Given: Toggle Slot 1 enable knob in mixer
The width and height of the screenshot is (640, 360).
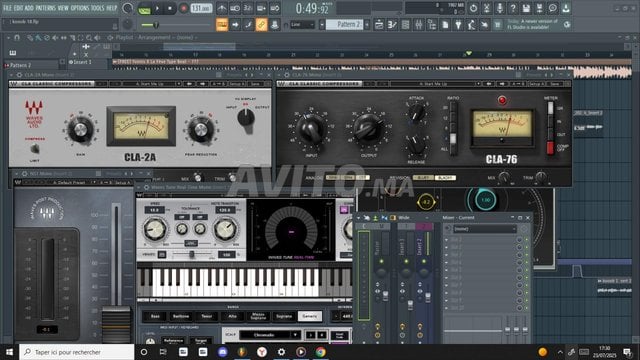Looking at the screenshot, I should click(519, 240).
